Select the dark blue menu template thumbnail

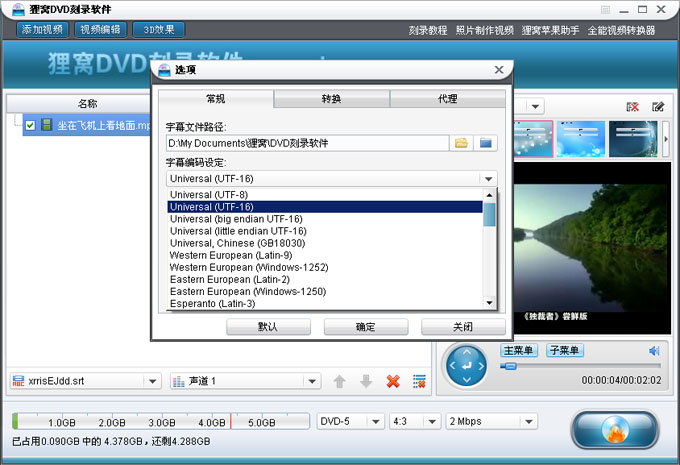point(633,139)
